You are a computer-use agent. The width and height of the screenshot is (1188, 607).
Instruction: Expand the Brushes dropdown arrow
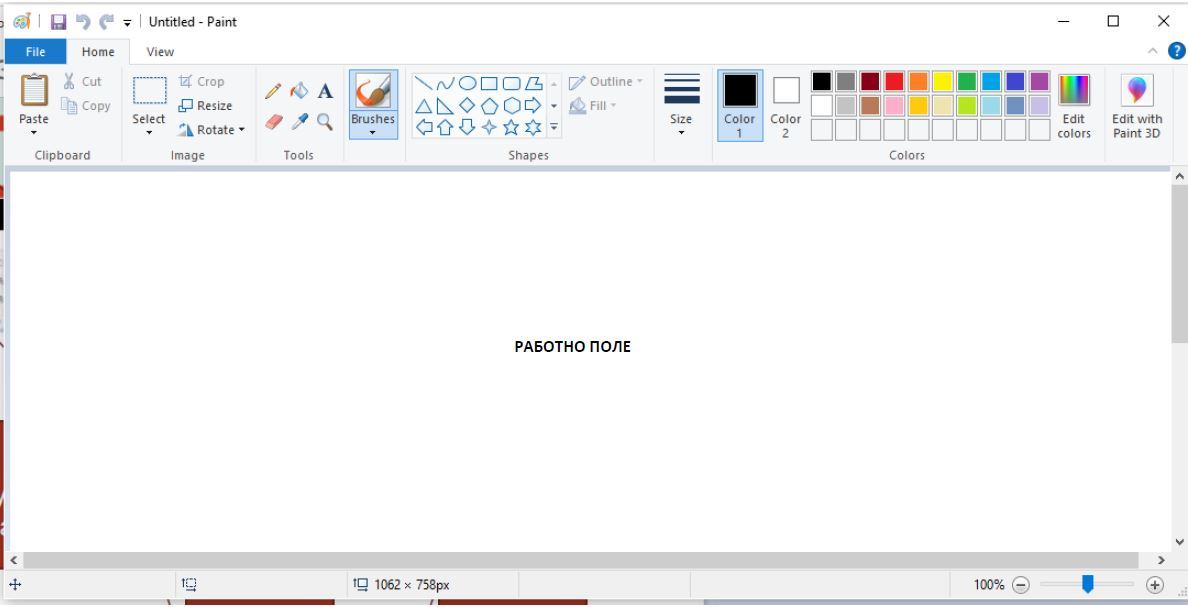click(x=372, y=132)
